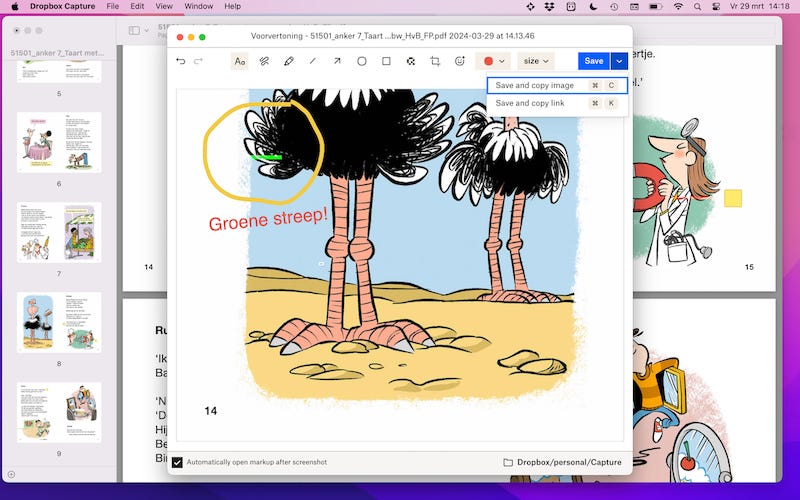Choose Save and copy link
The image size is (800, 500).
click(x=557, y=103)
